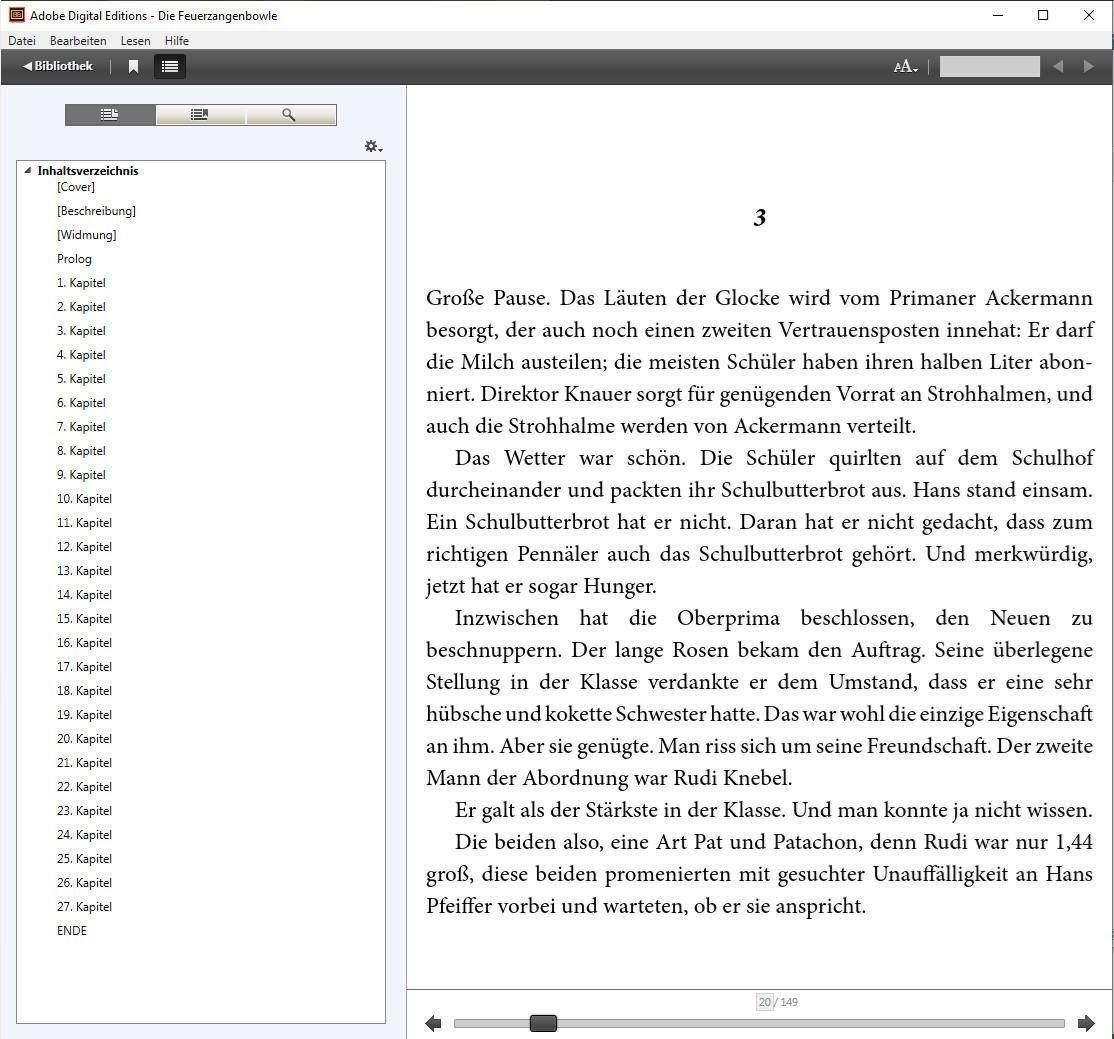Go to the previous page with the left arrow

coord(433,1023)
